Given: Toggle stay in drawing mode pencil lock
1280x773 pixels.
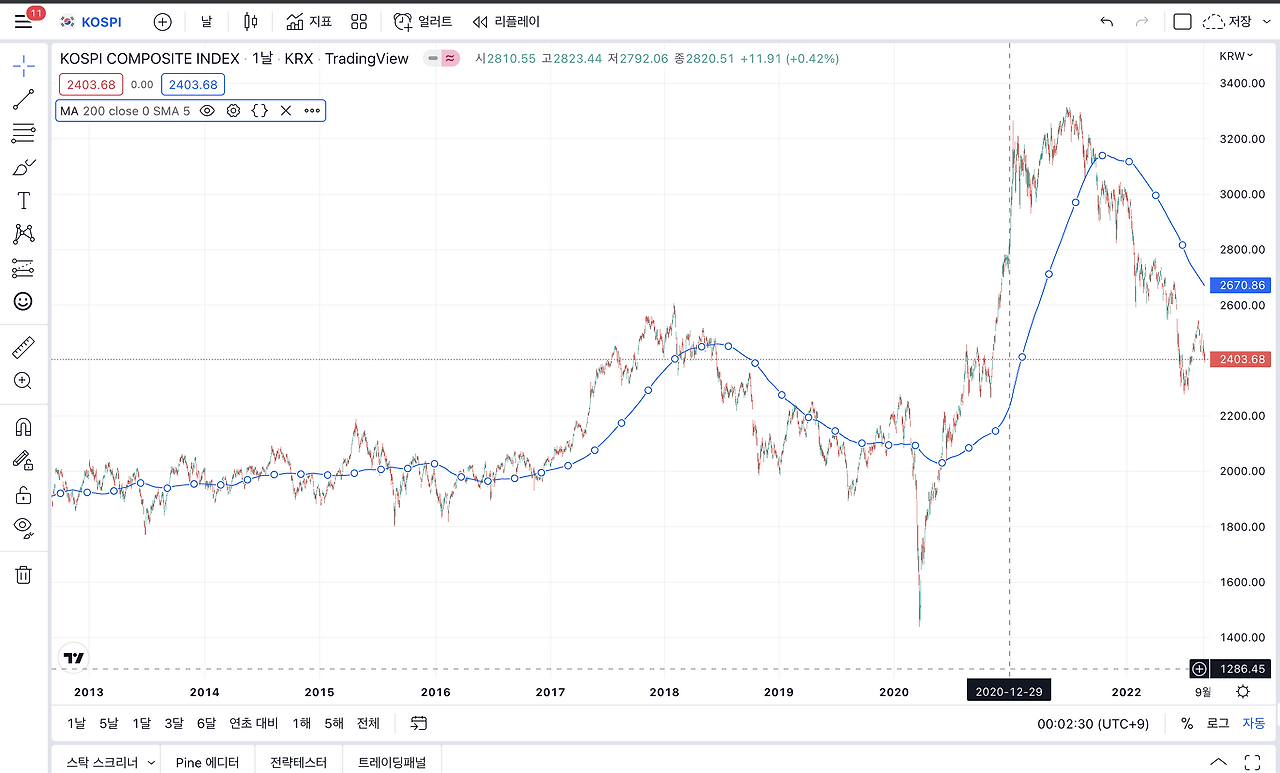Looking at the screenshot, I should pyautogui.click(x=24, y=460).
